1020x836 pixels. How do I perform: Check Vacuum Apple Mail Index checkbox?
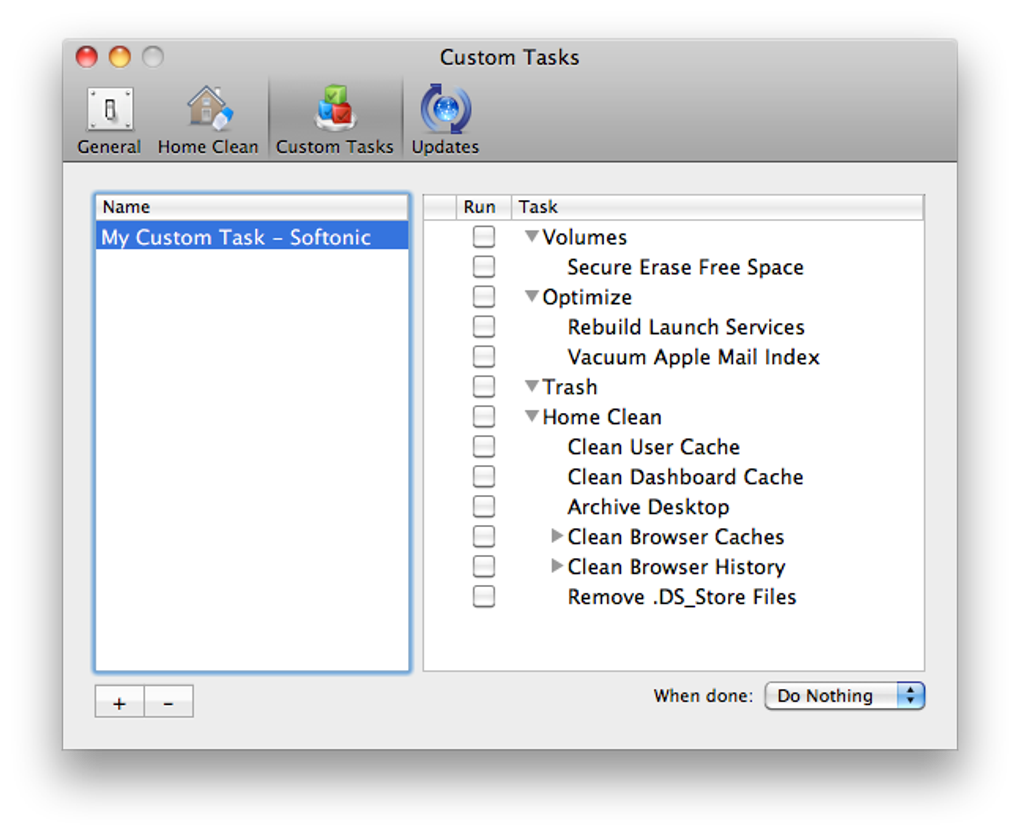(x=483, y=356)
